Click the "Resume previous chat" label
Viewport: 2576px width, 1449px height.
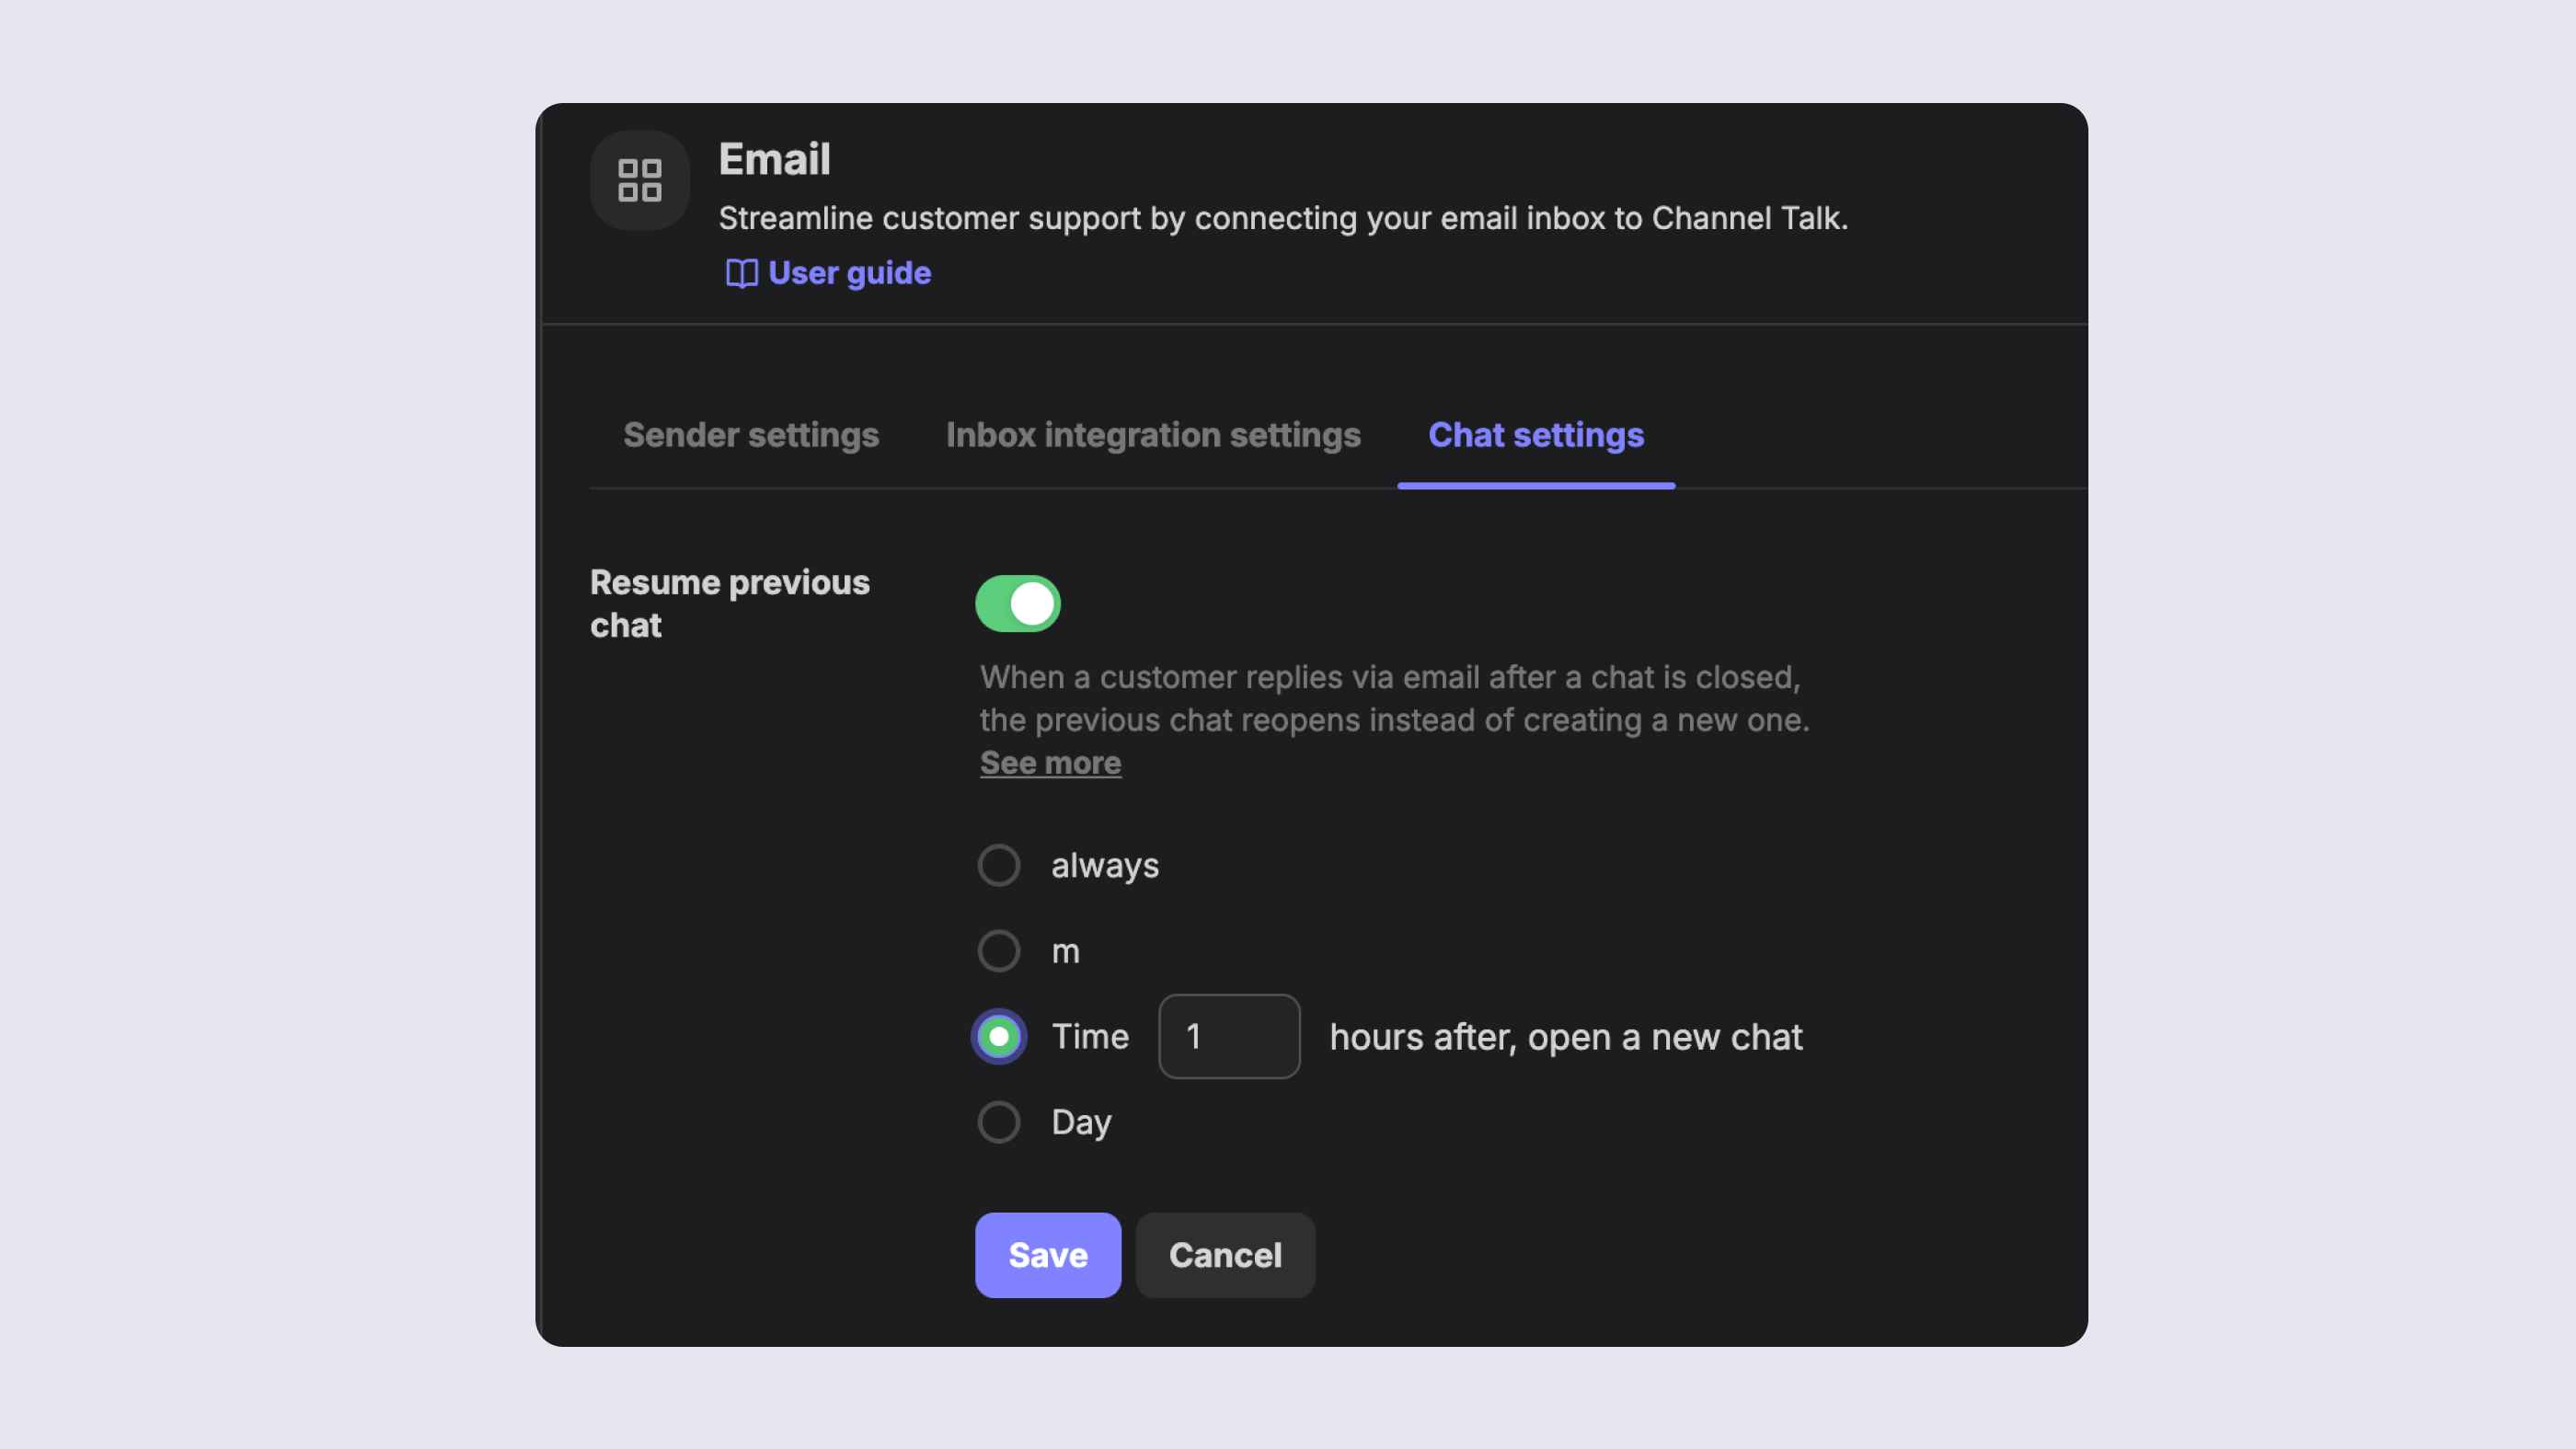(729, 603)
